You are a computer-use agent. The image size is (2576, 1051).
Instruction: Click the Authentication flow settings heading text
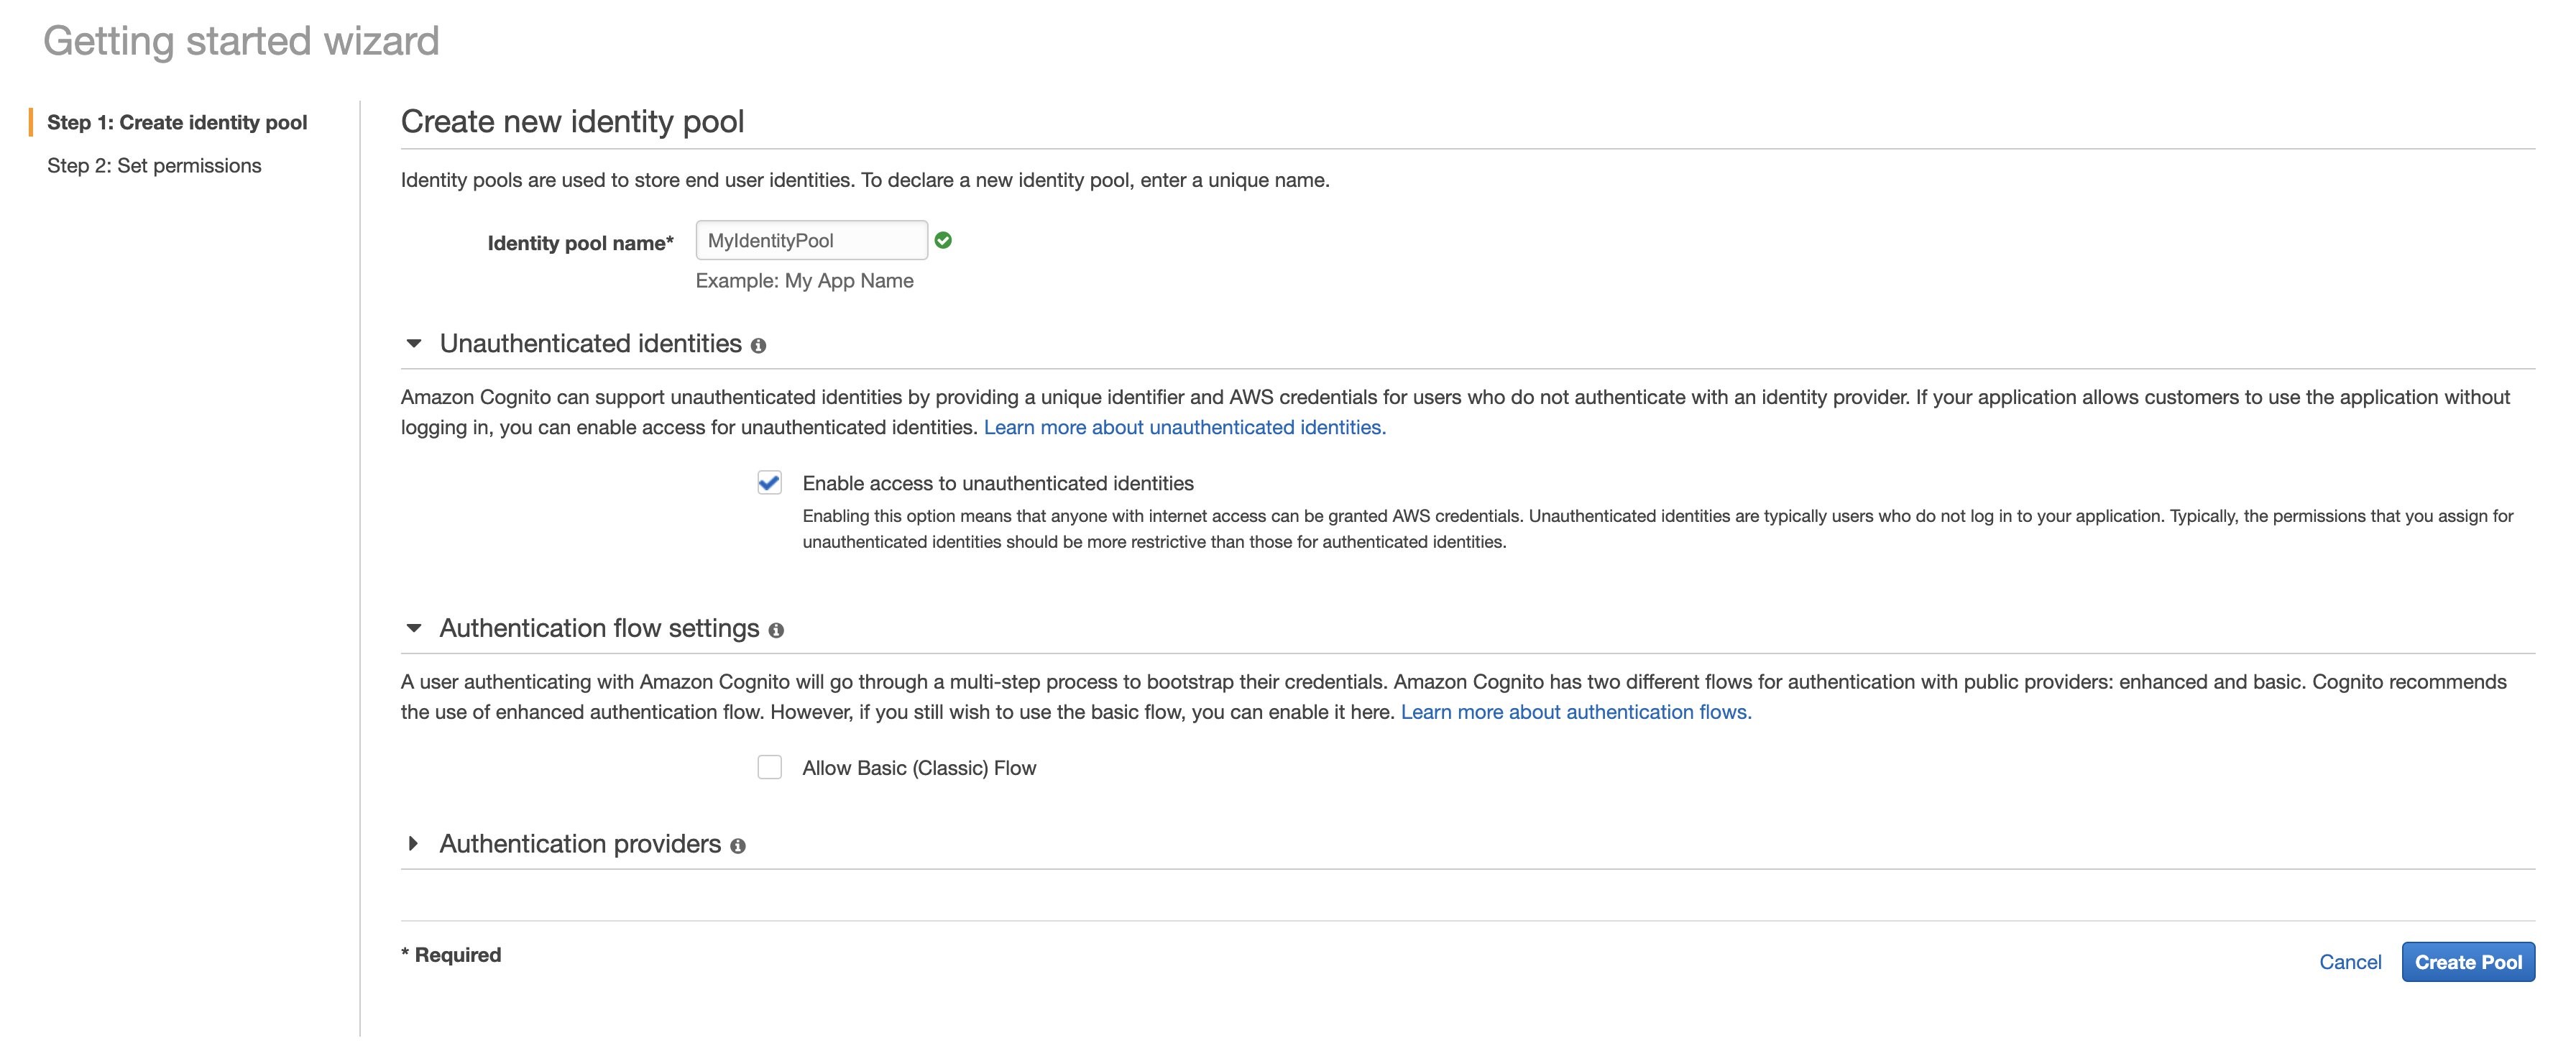600,629
